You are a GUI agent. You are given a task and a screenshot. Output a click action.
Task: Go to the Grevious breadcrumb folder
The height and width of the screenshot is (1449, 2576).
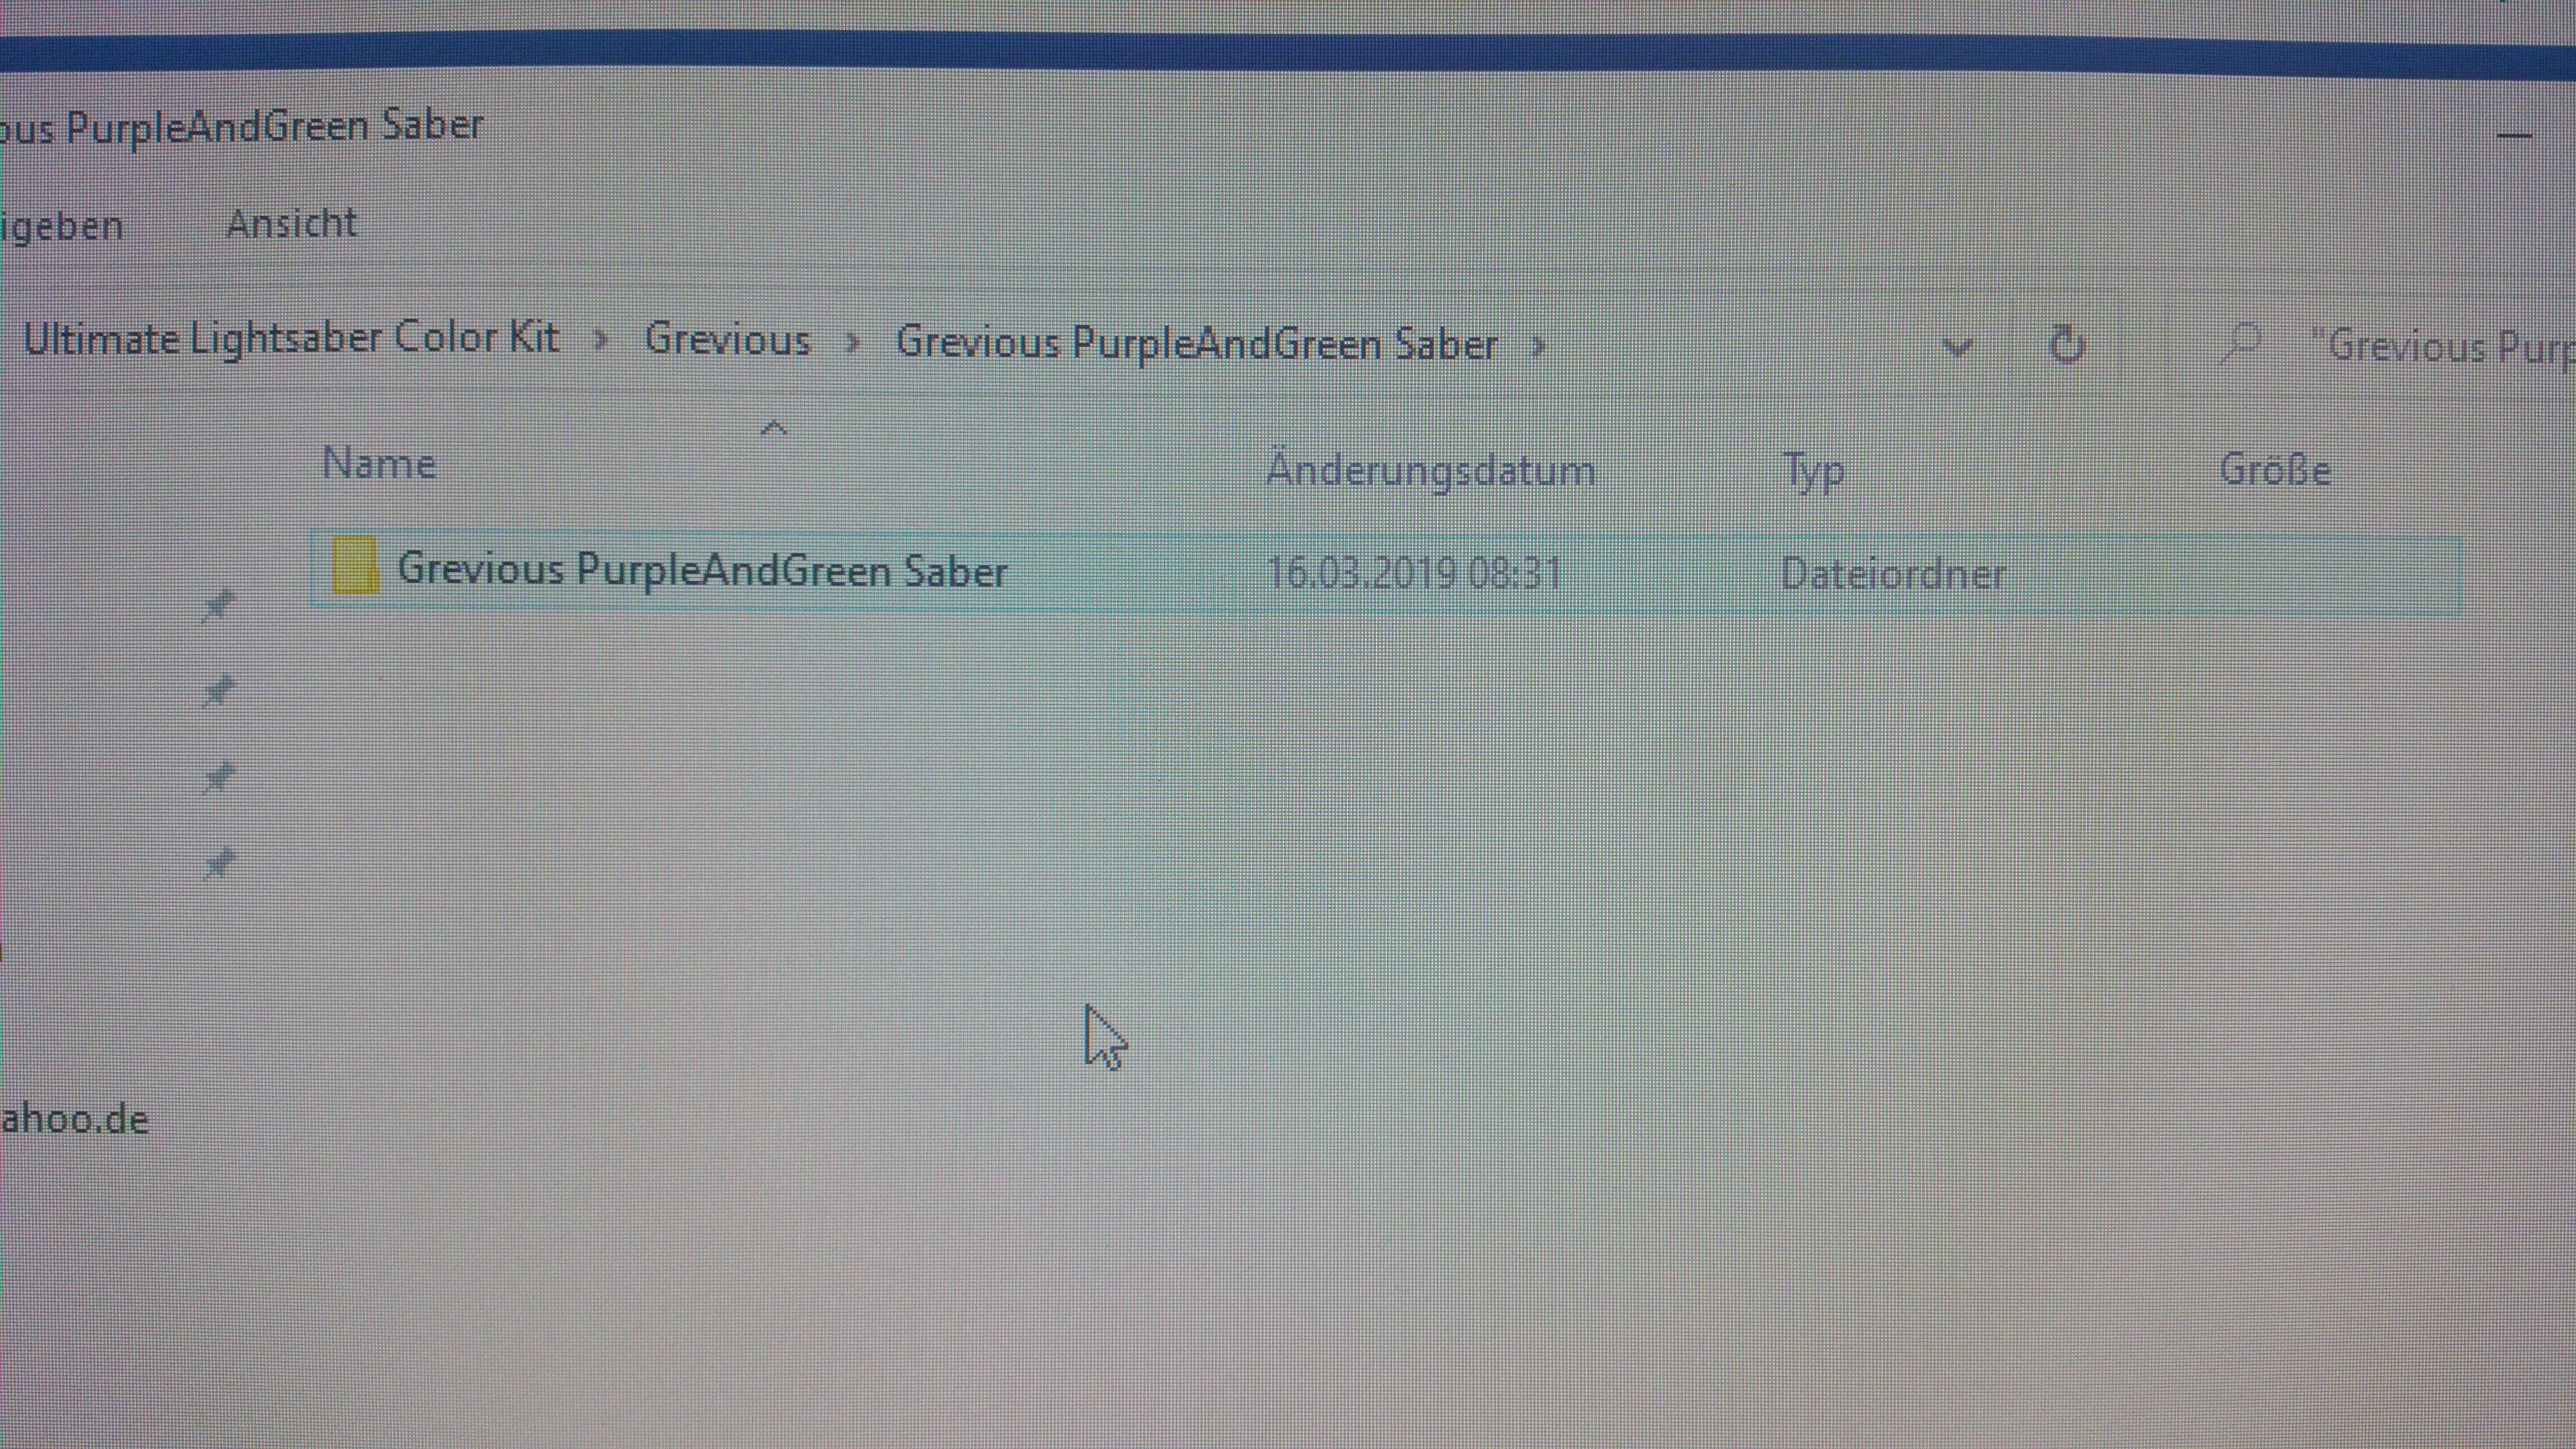[727, 340]
